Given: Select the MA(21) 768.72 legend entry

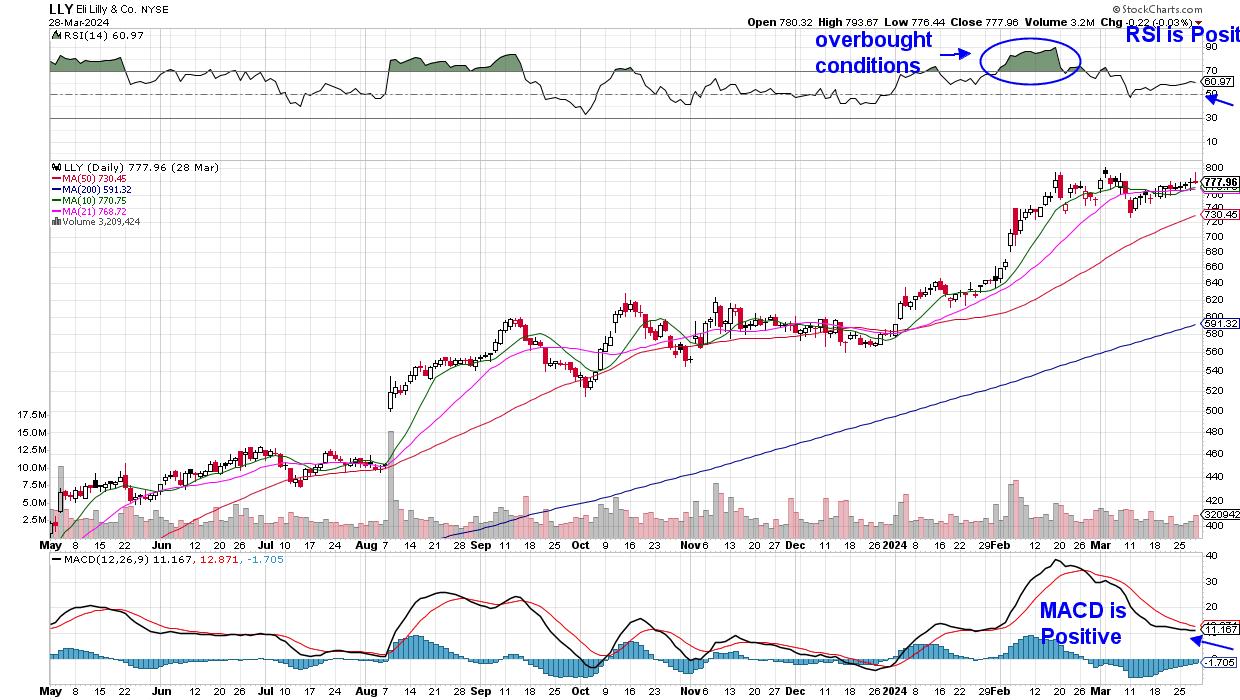Looking at the screenshot, I should [93, 211].
